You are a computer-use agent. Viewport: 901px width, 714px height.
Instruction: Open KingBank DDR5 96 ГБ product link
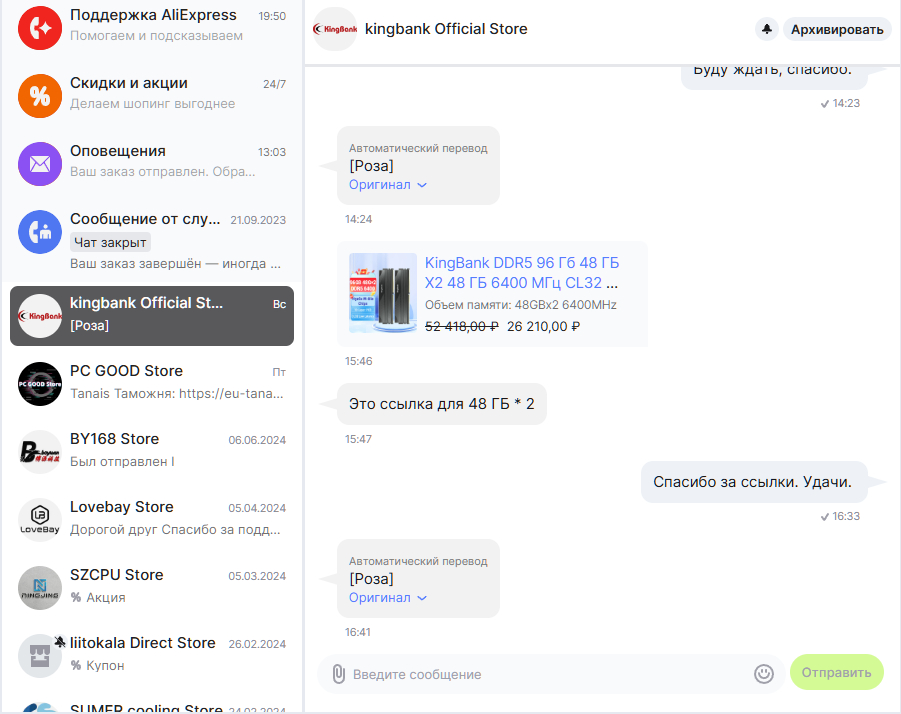522,273
